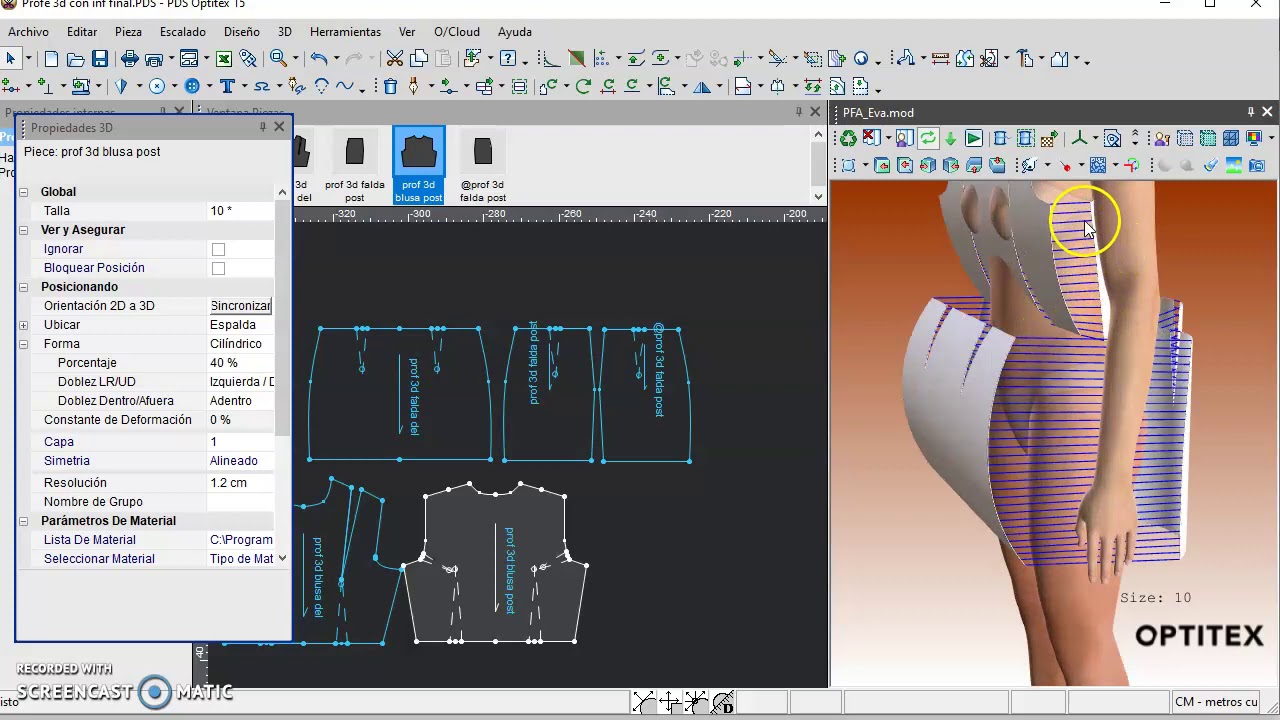Click the Print icon in top toolbar
The image size is (1280, 720).
pos(130,59)
